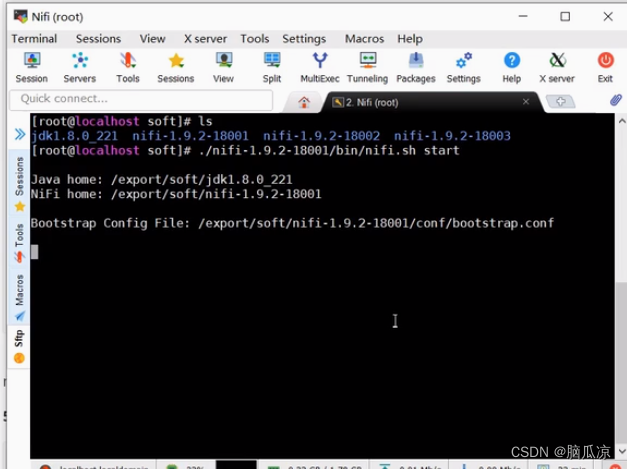
Task: Open the Macros menu in menu bar
Action: pyautogui.click(x=365, y=39)
